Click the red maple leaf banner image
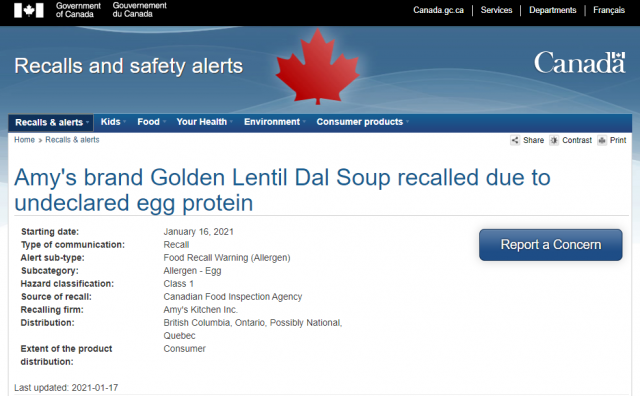This screenshot has width=640, height=396. 318,66
